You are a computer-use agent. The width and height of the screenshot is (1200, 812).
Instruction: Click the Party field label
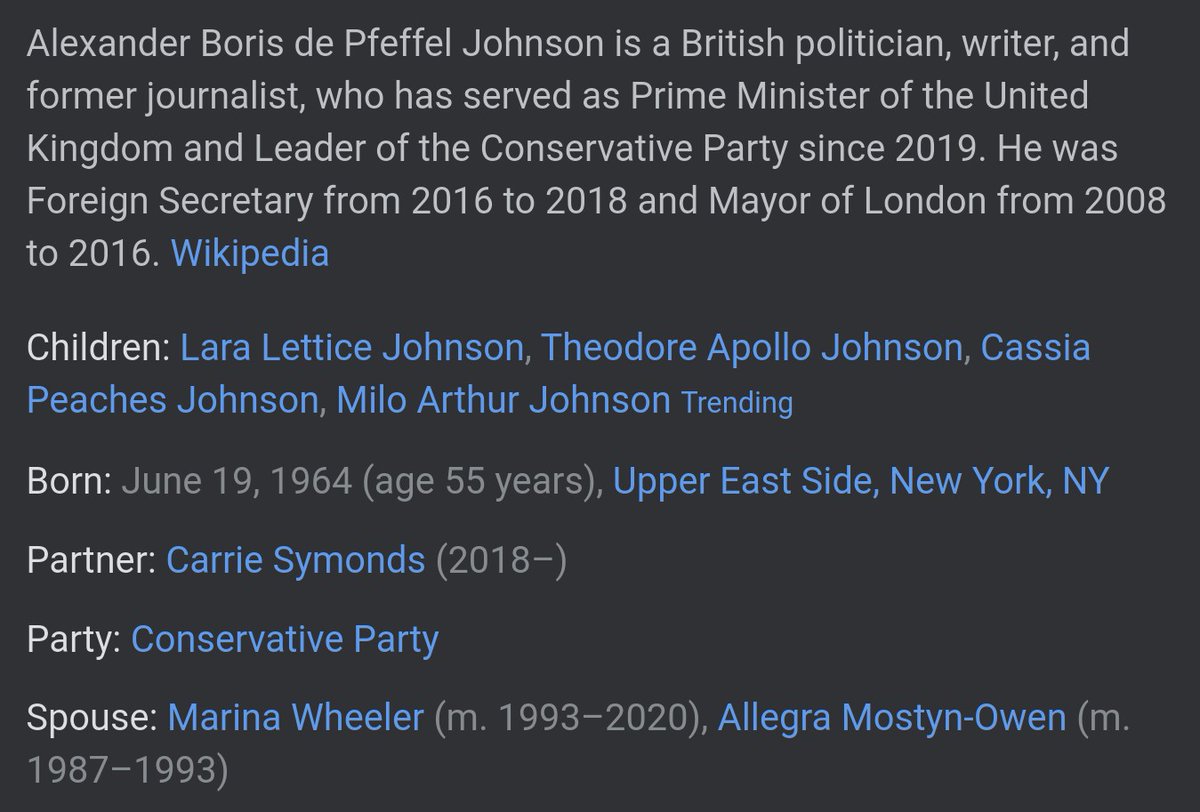[x=75, y=638]
